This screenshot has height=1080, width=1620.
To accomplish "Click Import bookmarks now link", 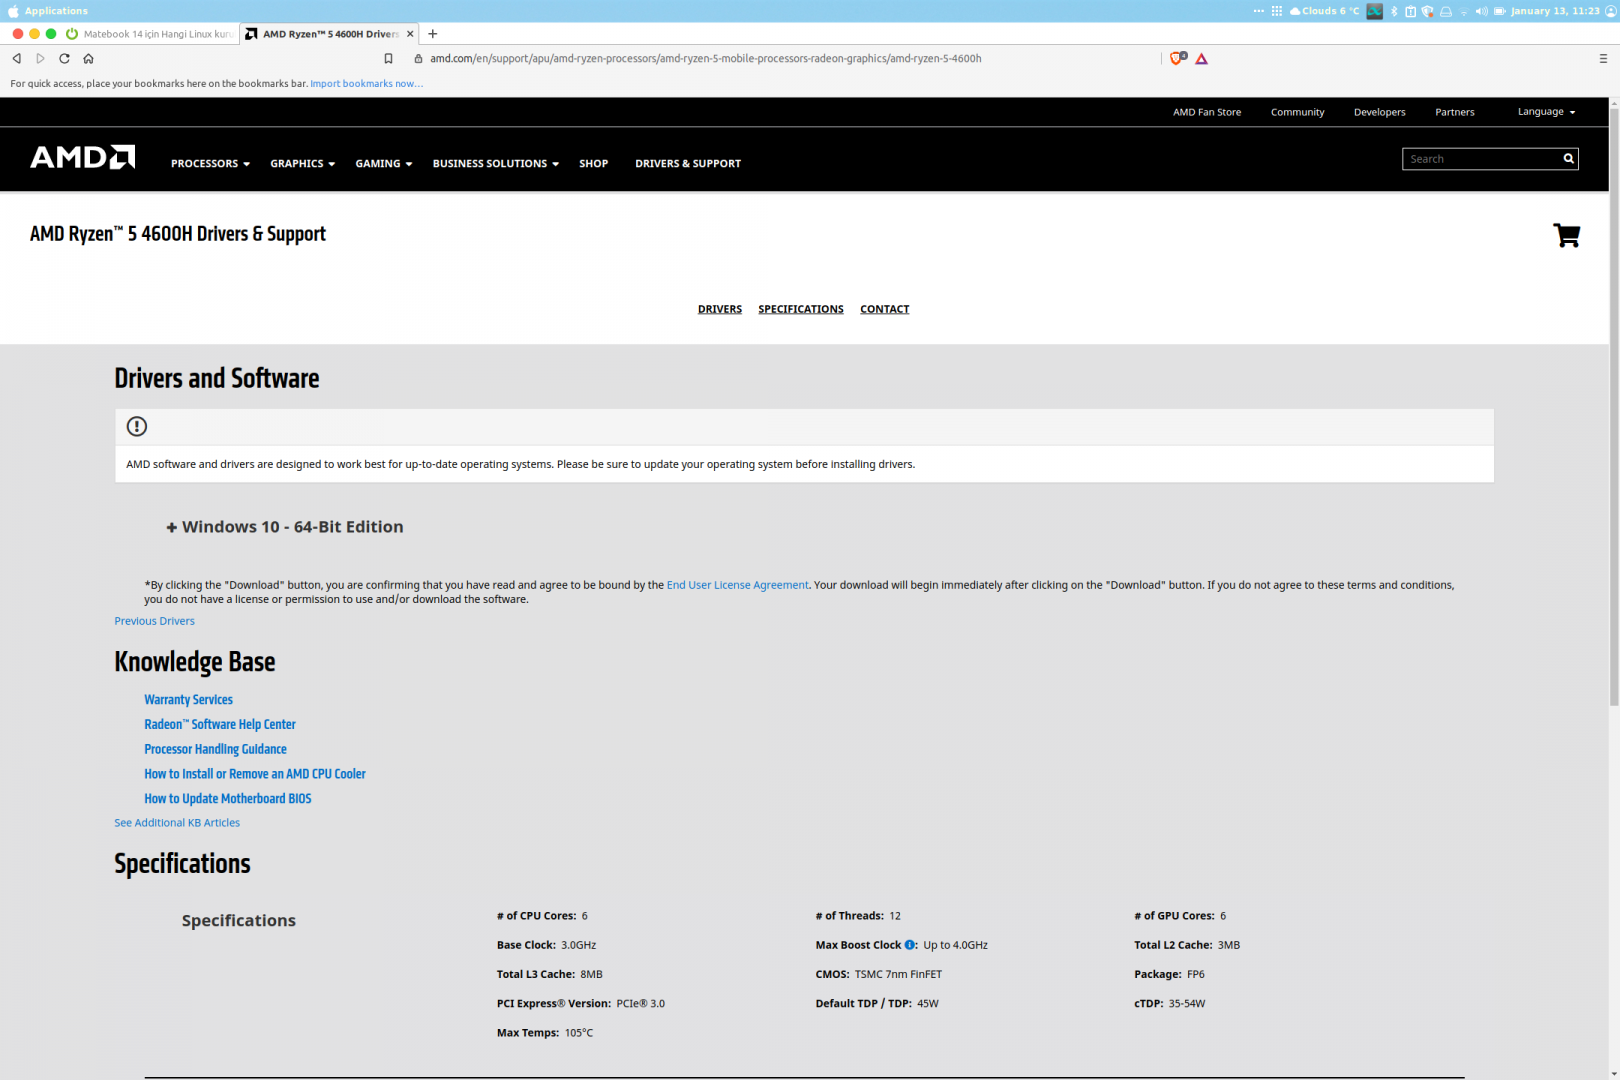I will (366, 84).
